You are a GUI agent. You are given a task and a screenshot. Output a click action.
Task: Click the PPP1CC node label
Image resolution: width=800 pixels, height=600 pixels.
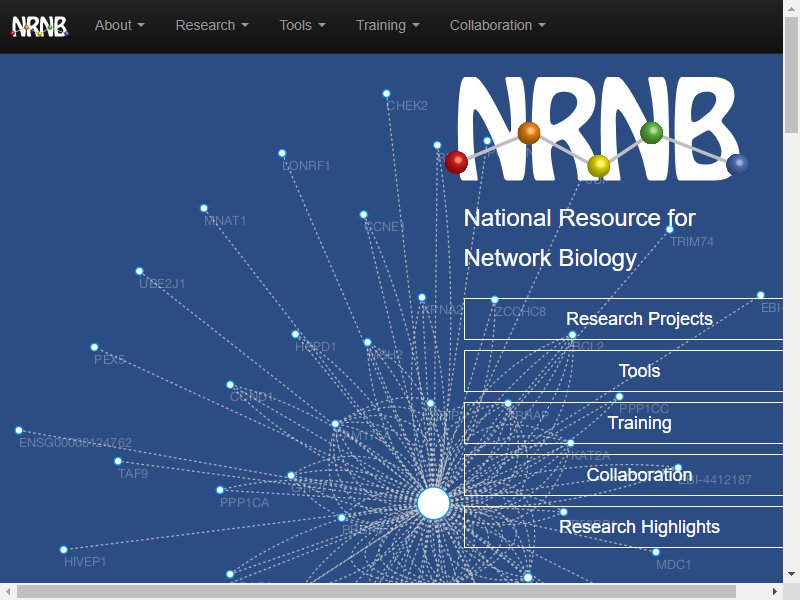pyautogui.click(x=644, y=409)
